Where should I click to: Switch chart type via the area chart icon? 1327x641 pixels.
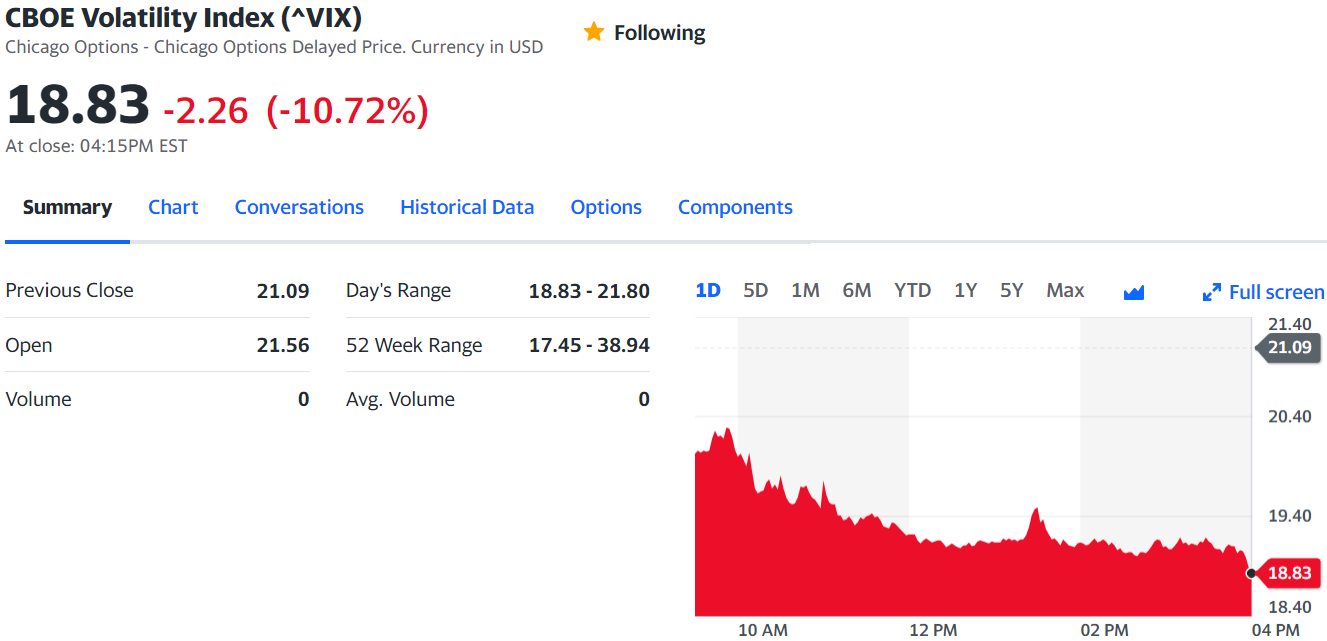click(1134, 292)
